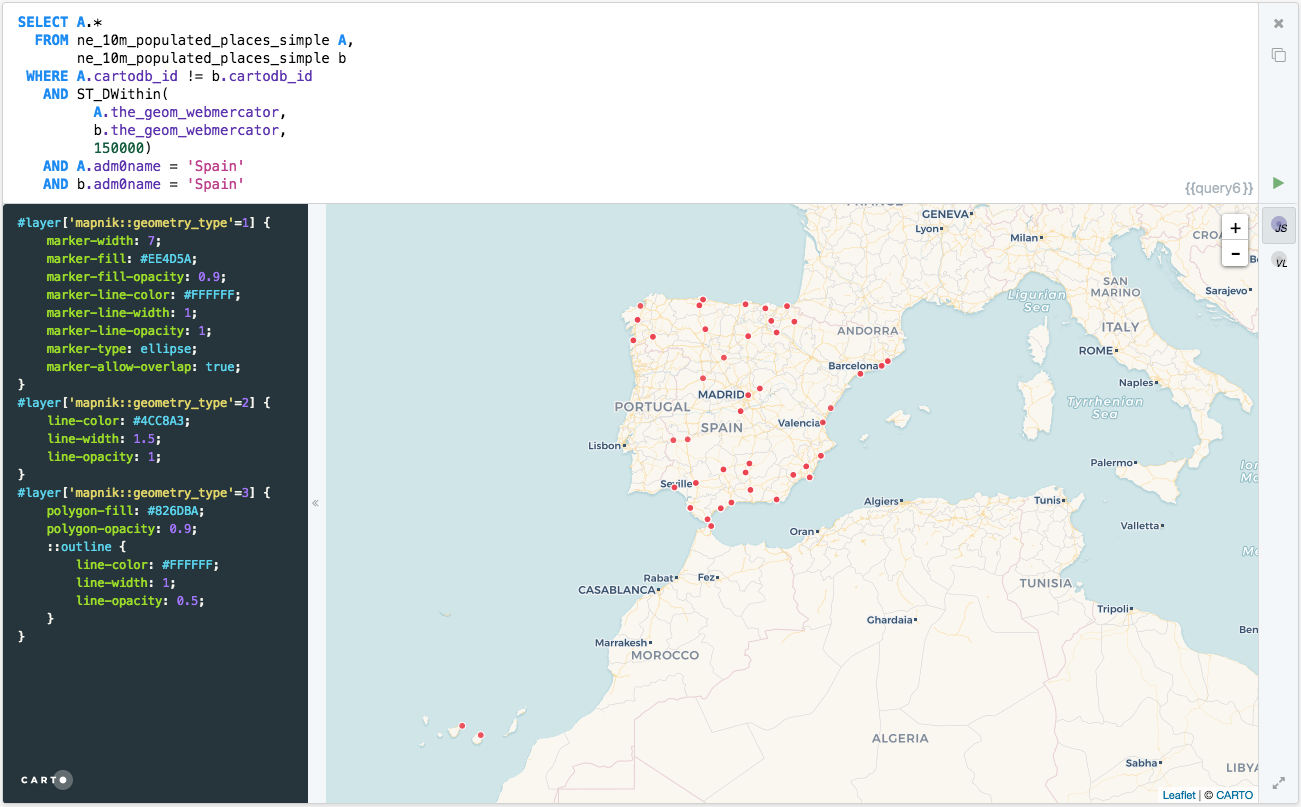The height and width of the screenshot is (807, 1301).
Task: Click the PORTUGAL country label
Action: [x=652, y=407]
